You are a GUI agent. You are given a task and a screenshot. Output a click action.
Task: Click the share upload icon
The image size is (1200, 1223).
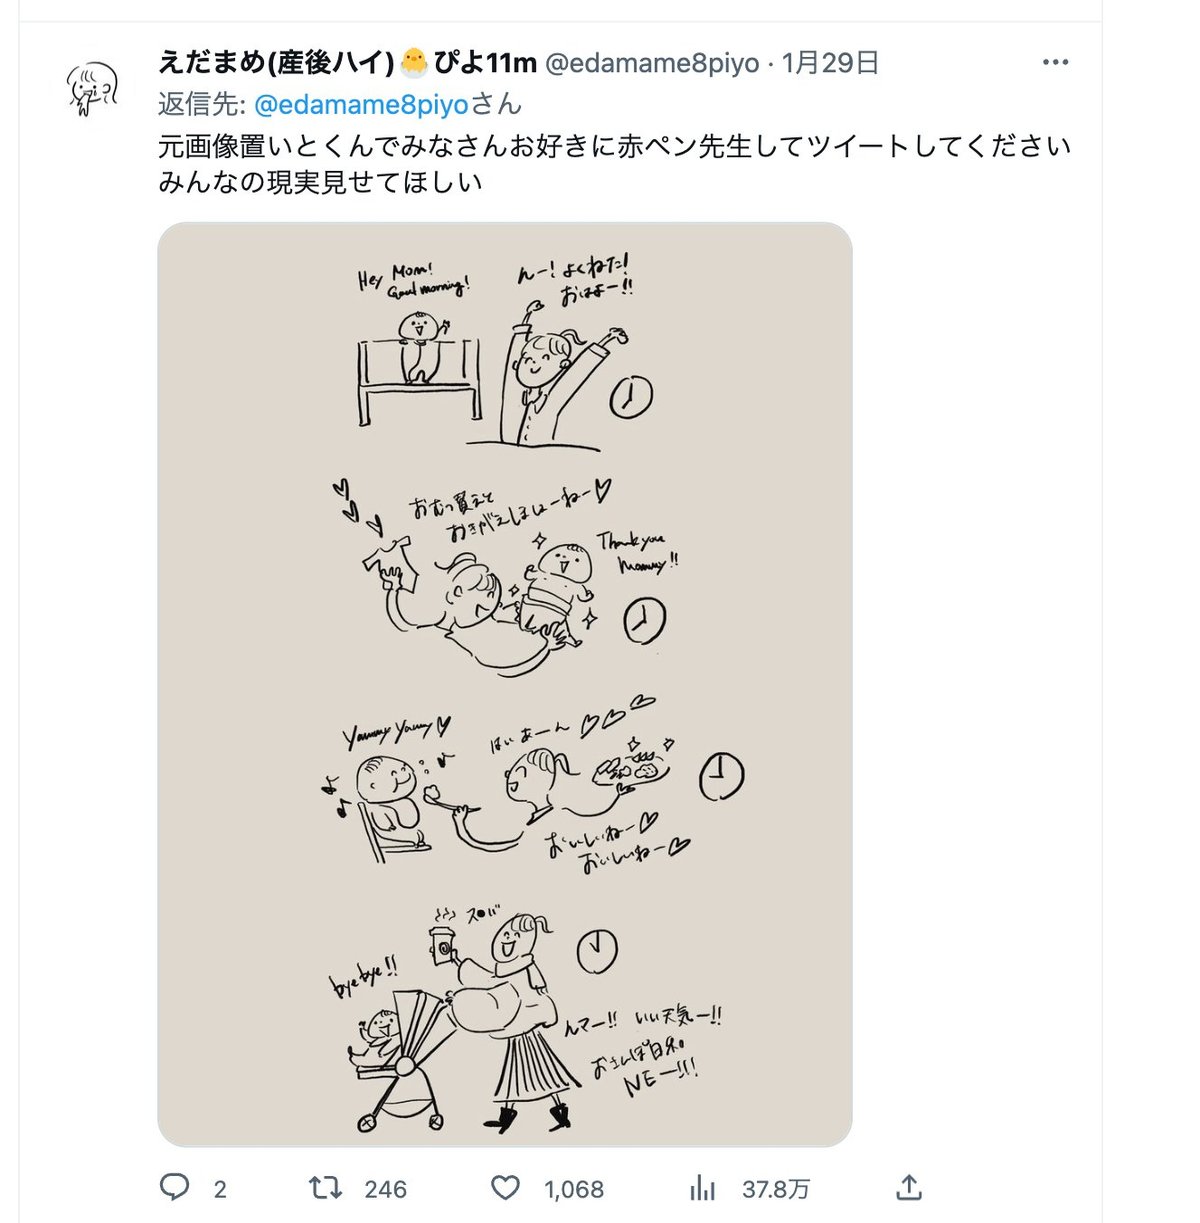pyautogui.click(x=908, y=1188)
